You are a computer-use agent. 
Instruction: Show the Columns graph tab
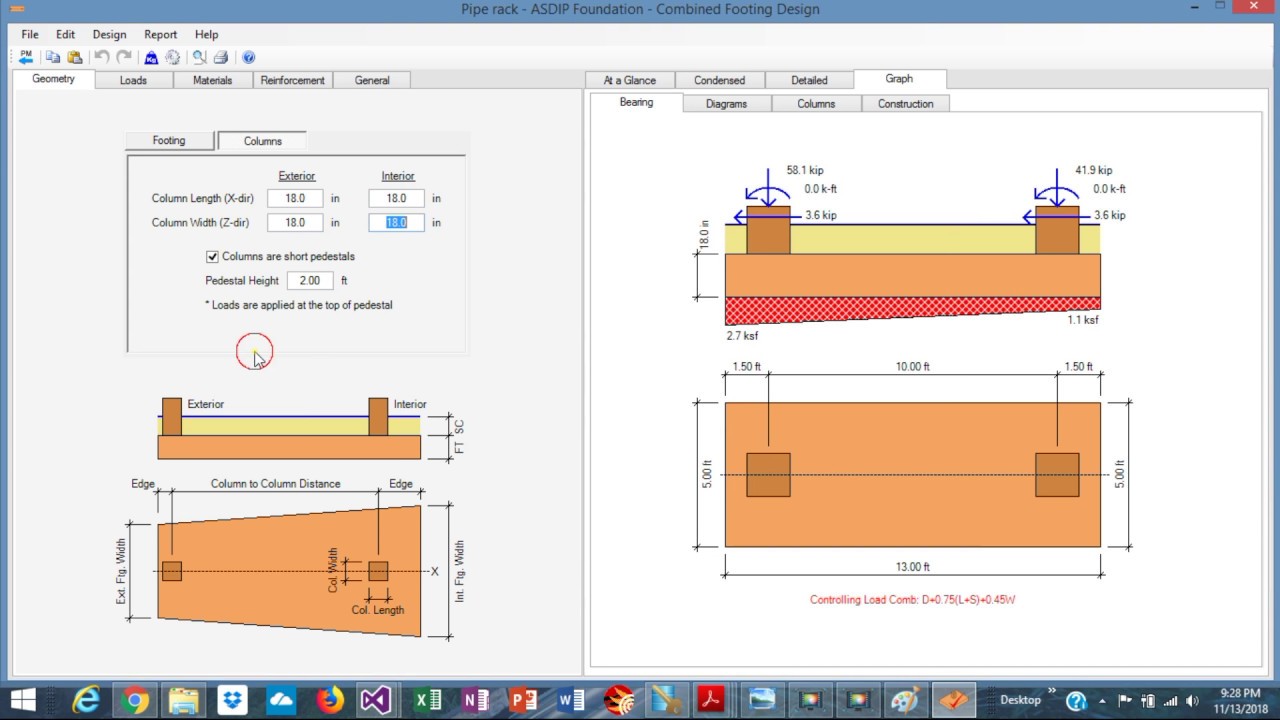(816, 104)
